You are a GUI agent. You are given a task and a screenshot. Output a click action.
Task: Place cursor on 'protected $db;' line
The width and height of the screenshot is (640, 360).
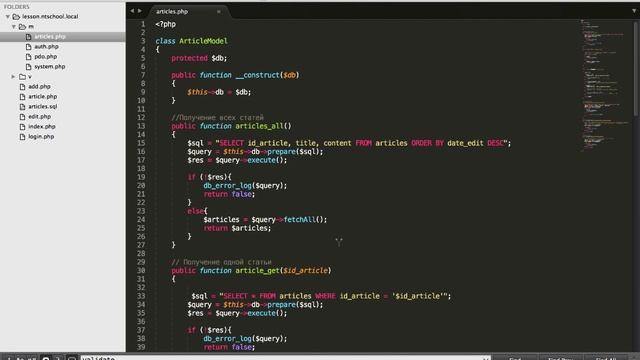click(199, 58)
